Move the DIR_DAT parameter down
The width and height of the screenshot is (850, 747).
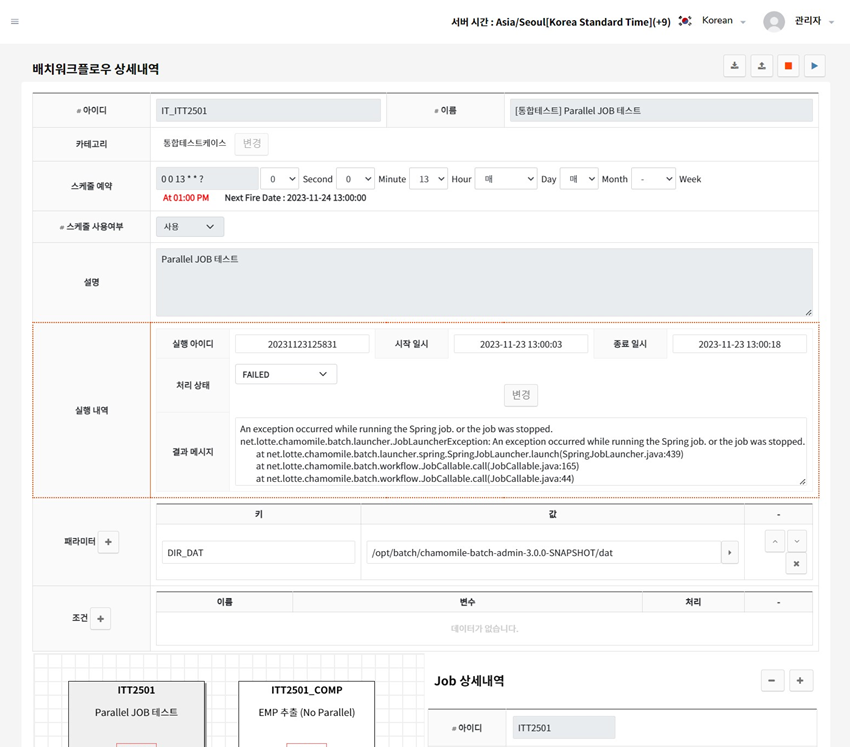coord(796,542)
